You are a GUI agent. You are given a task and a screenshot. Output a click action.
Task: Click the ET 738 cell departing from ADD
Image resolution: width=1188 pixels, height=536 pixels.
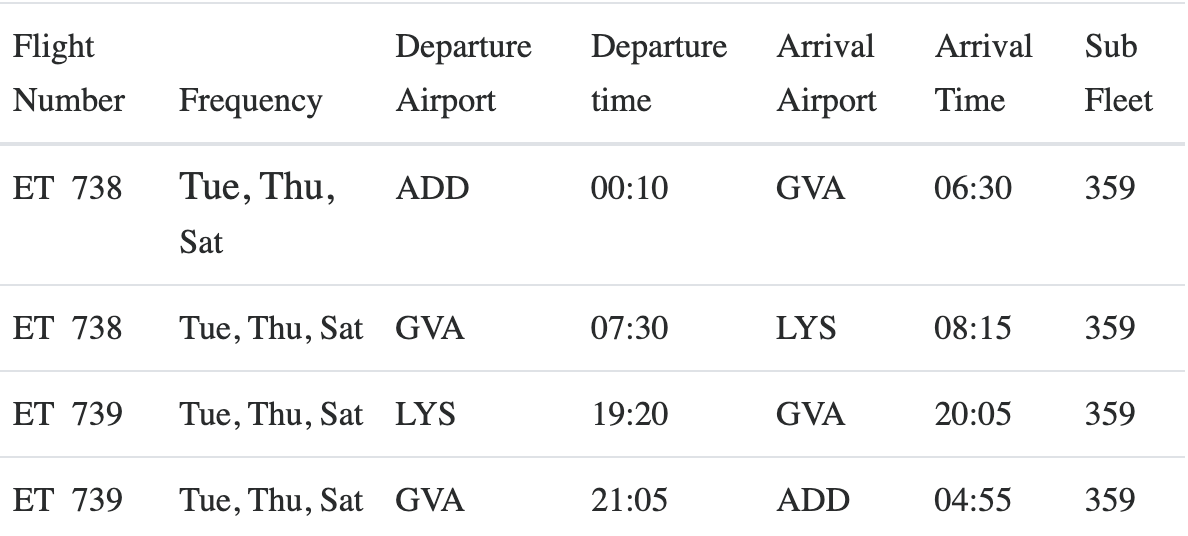pyautogui.click(x=68, y=188)
